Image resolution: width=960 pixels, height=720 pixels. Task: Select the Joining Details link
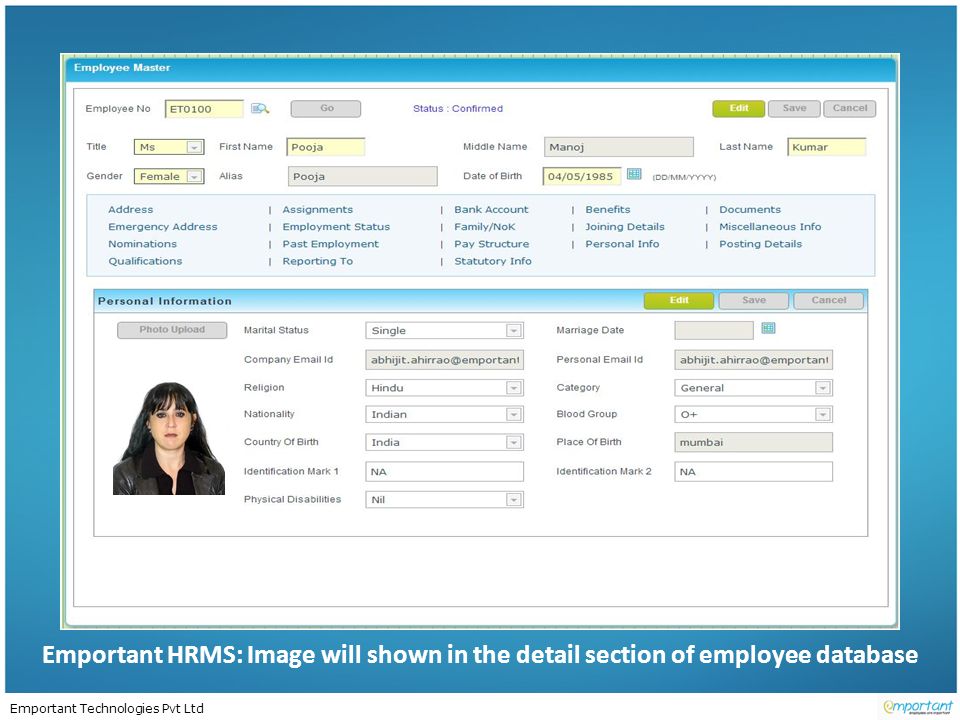625,227
